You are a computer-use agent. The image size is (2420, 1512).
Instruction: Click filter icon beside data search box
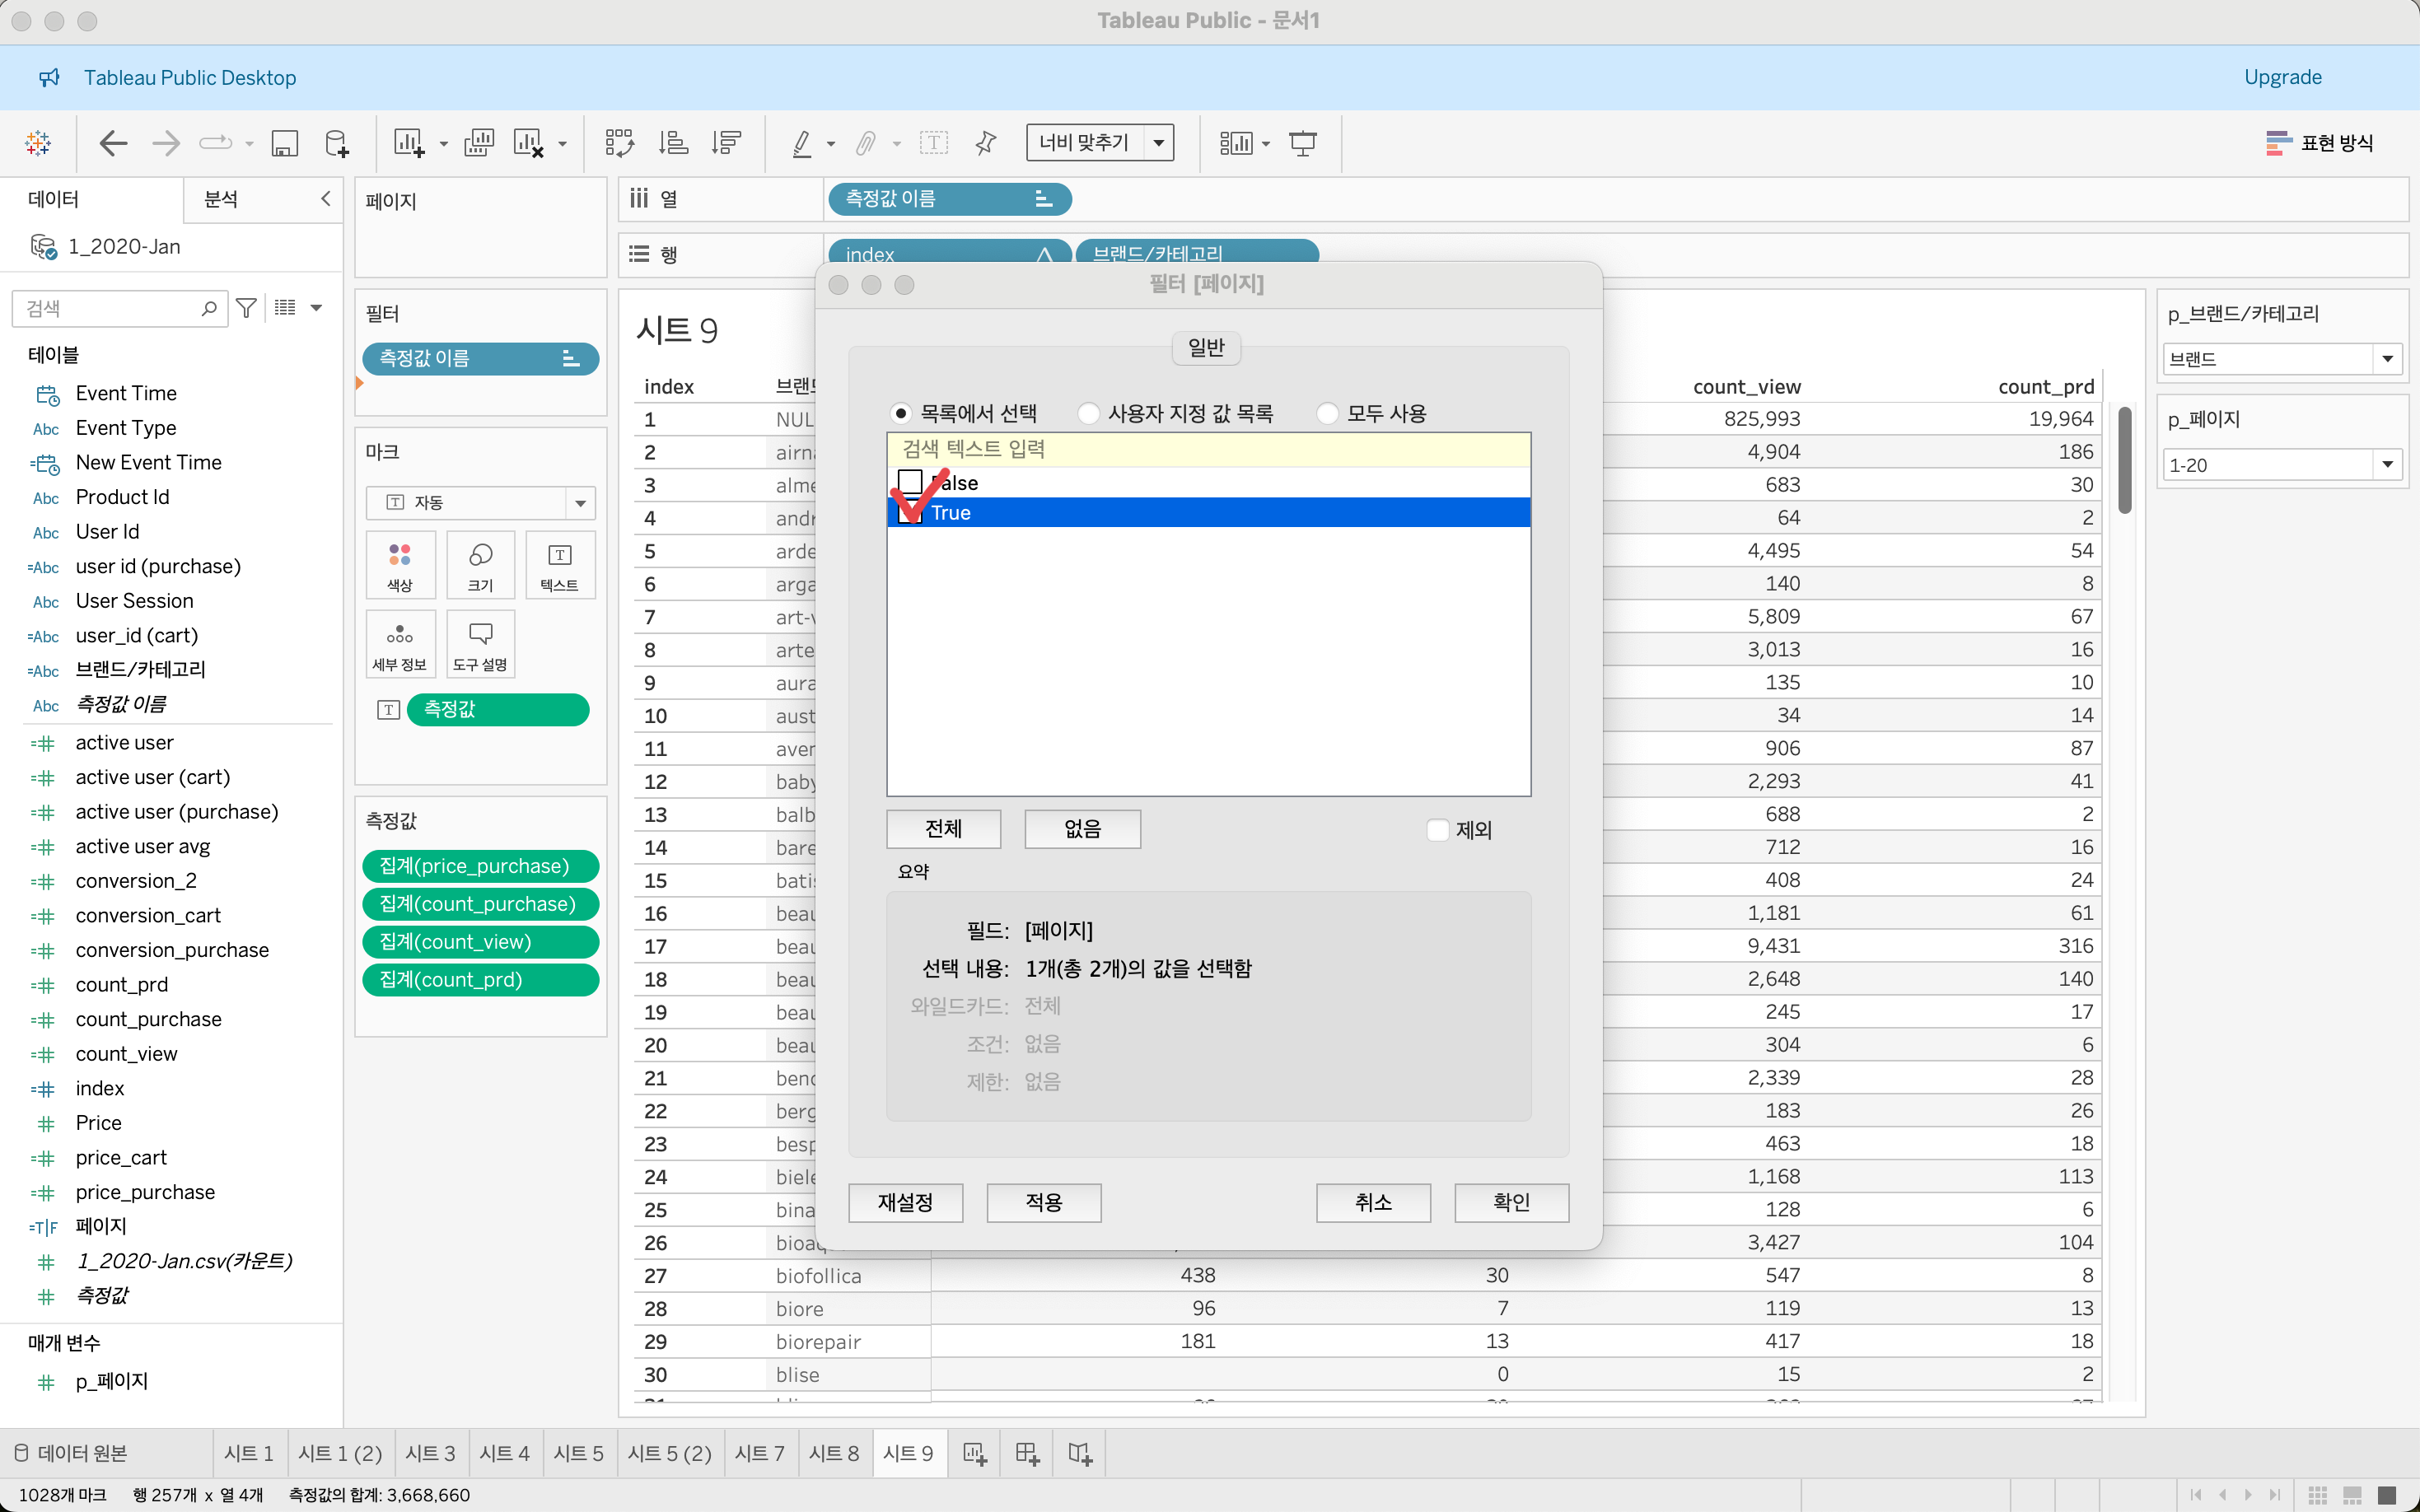pos(246,308)
